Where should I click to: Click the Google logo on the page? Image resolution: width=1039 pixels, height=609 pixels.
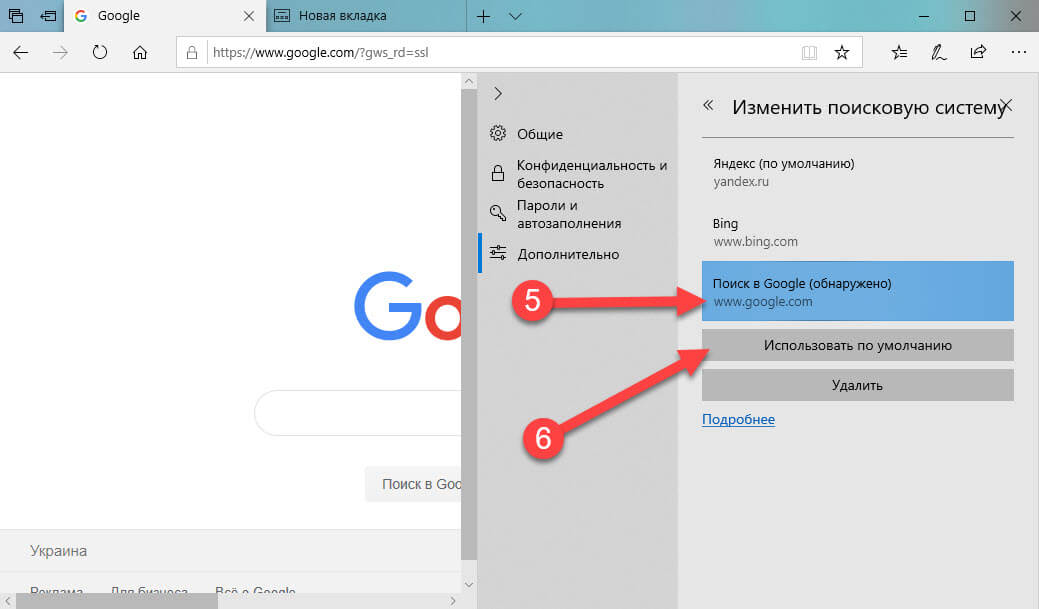coord(408,306)
